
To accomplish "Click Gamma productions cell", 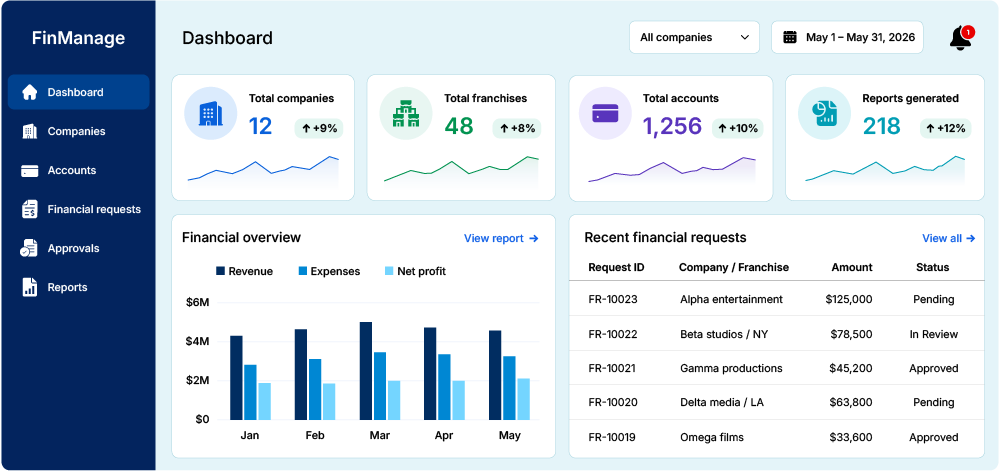I will [x=731, y=368].
